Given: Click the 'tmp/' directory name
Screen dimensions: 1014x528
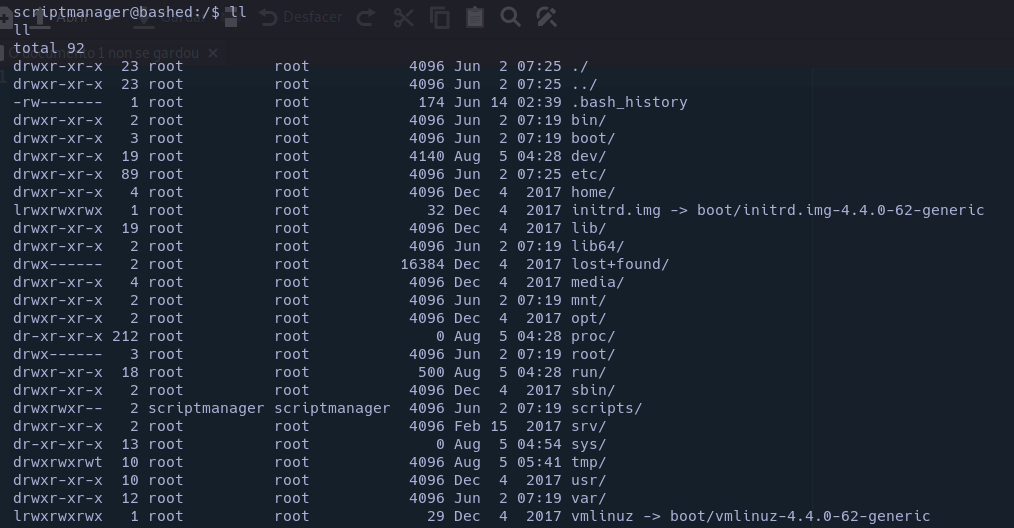Looking at the screenshot, I should 588,463.
